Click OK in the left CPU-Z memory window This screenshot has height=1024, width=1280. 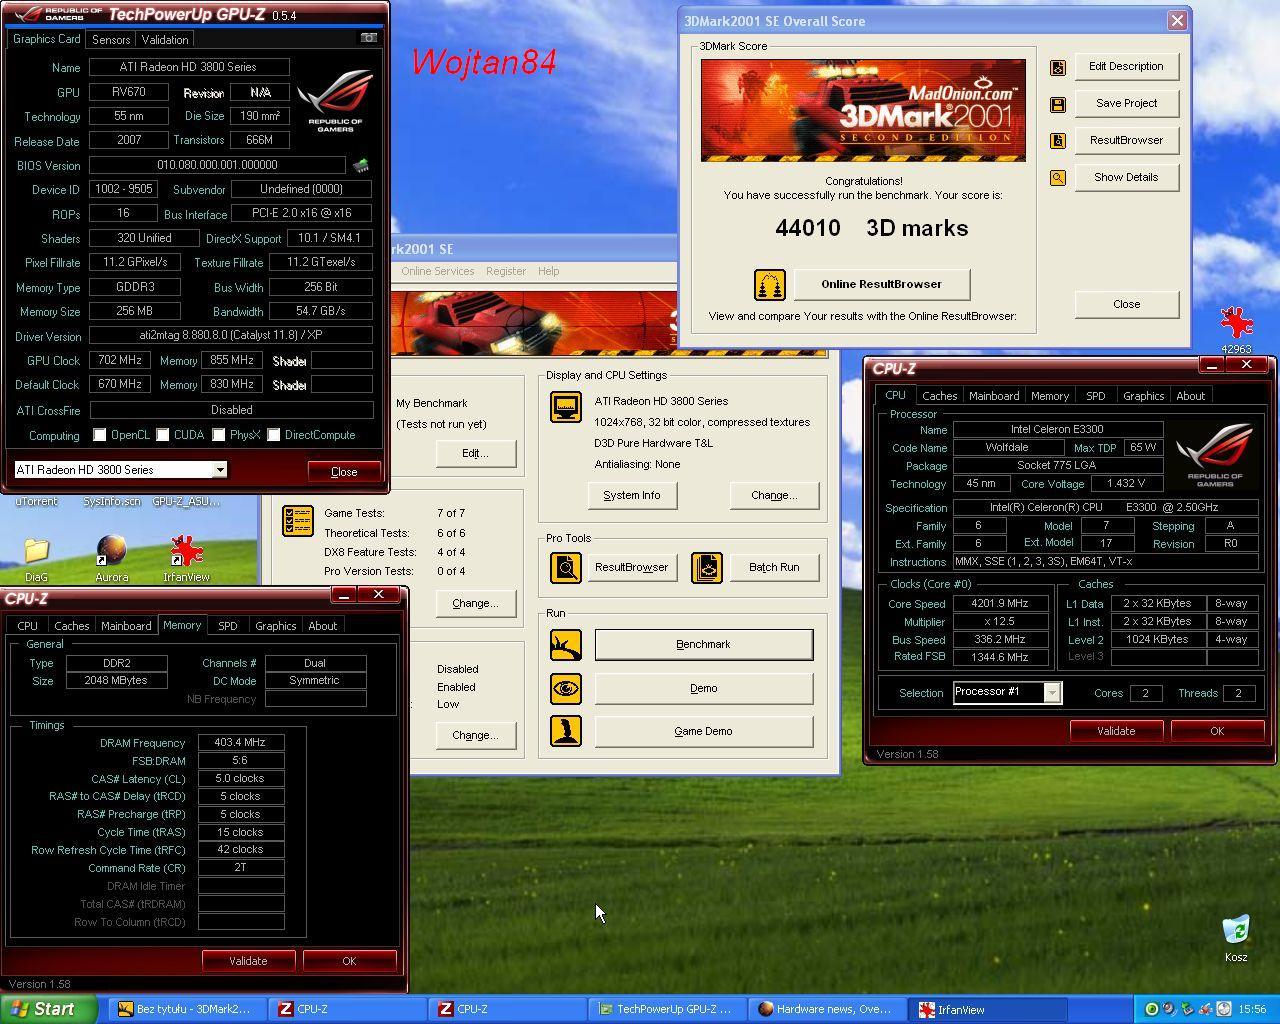(349, 961)
